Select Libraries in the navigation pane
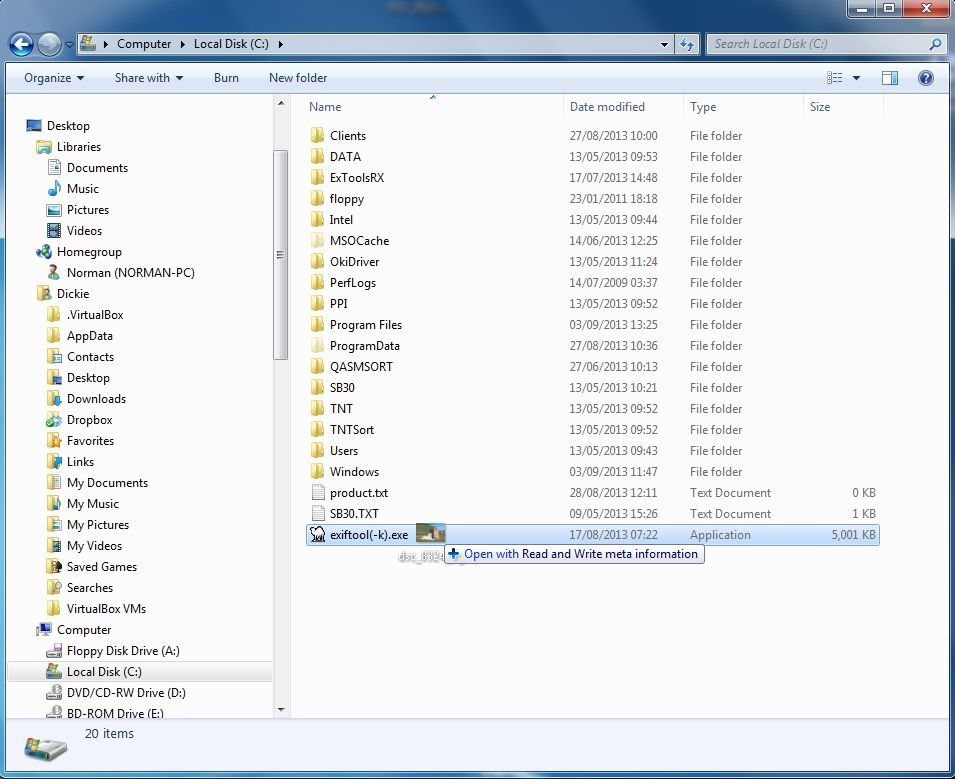 (79, 147)
